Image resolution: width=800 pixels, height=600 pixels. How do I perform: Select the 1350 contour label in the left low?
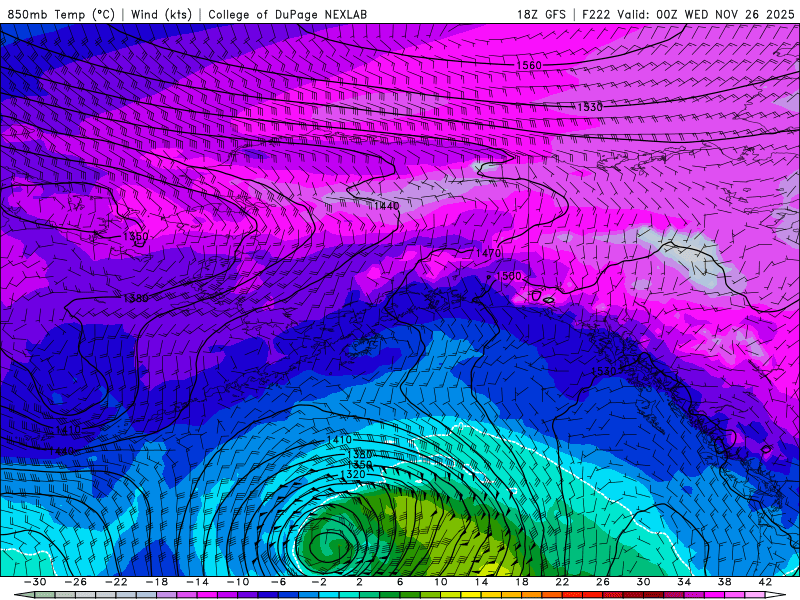click(x=136, y=237)
